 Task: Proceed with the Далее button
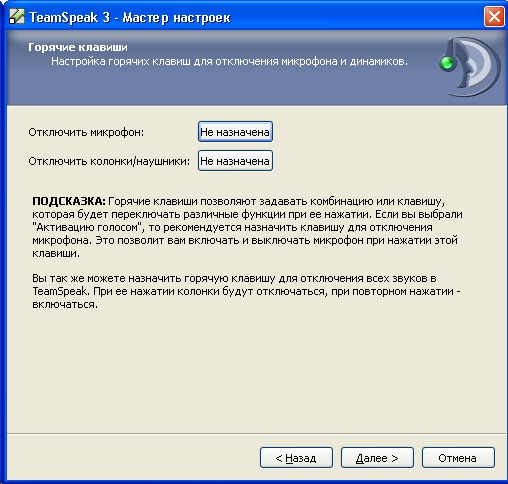(377, 458)
